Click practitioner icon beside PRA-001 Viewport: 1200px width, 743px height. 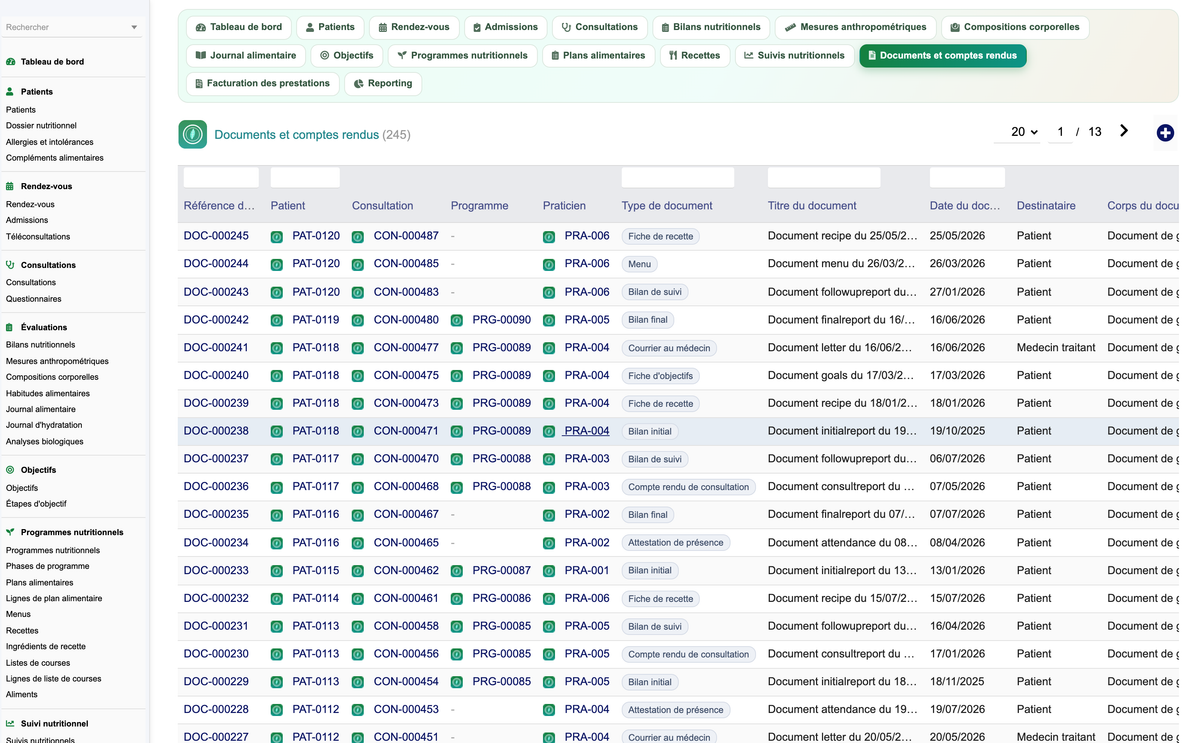tap(549, 571)
